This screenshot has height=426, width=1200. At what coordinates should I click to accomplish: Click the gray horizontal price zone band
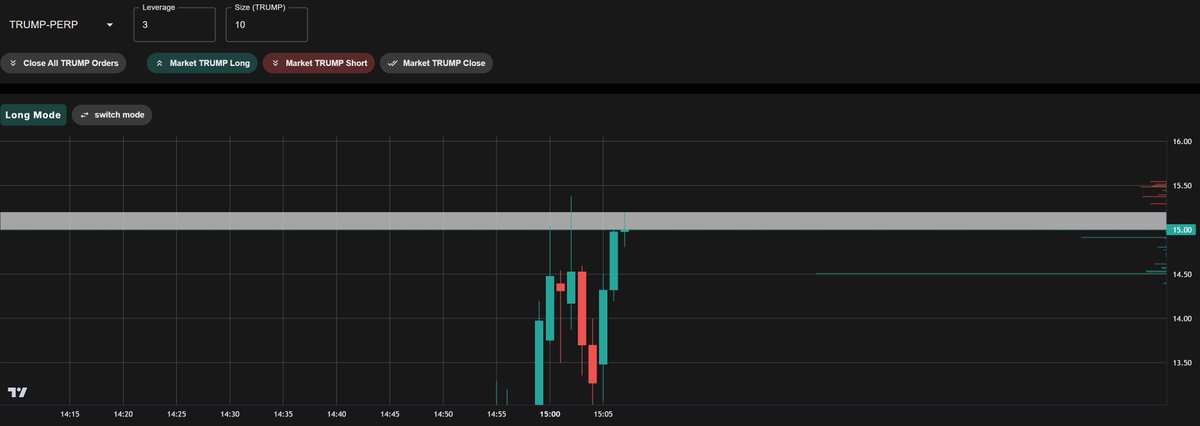583,221
